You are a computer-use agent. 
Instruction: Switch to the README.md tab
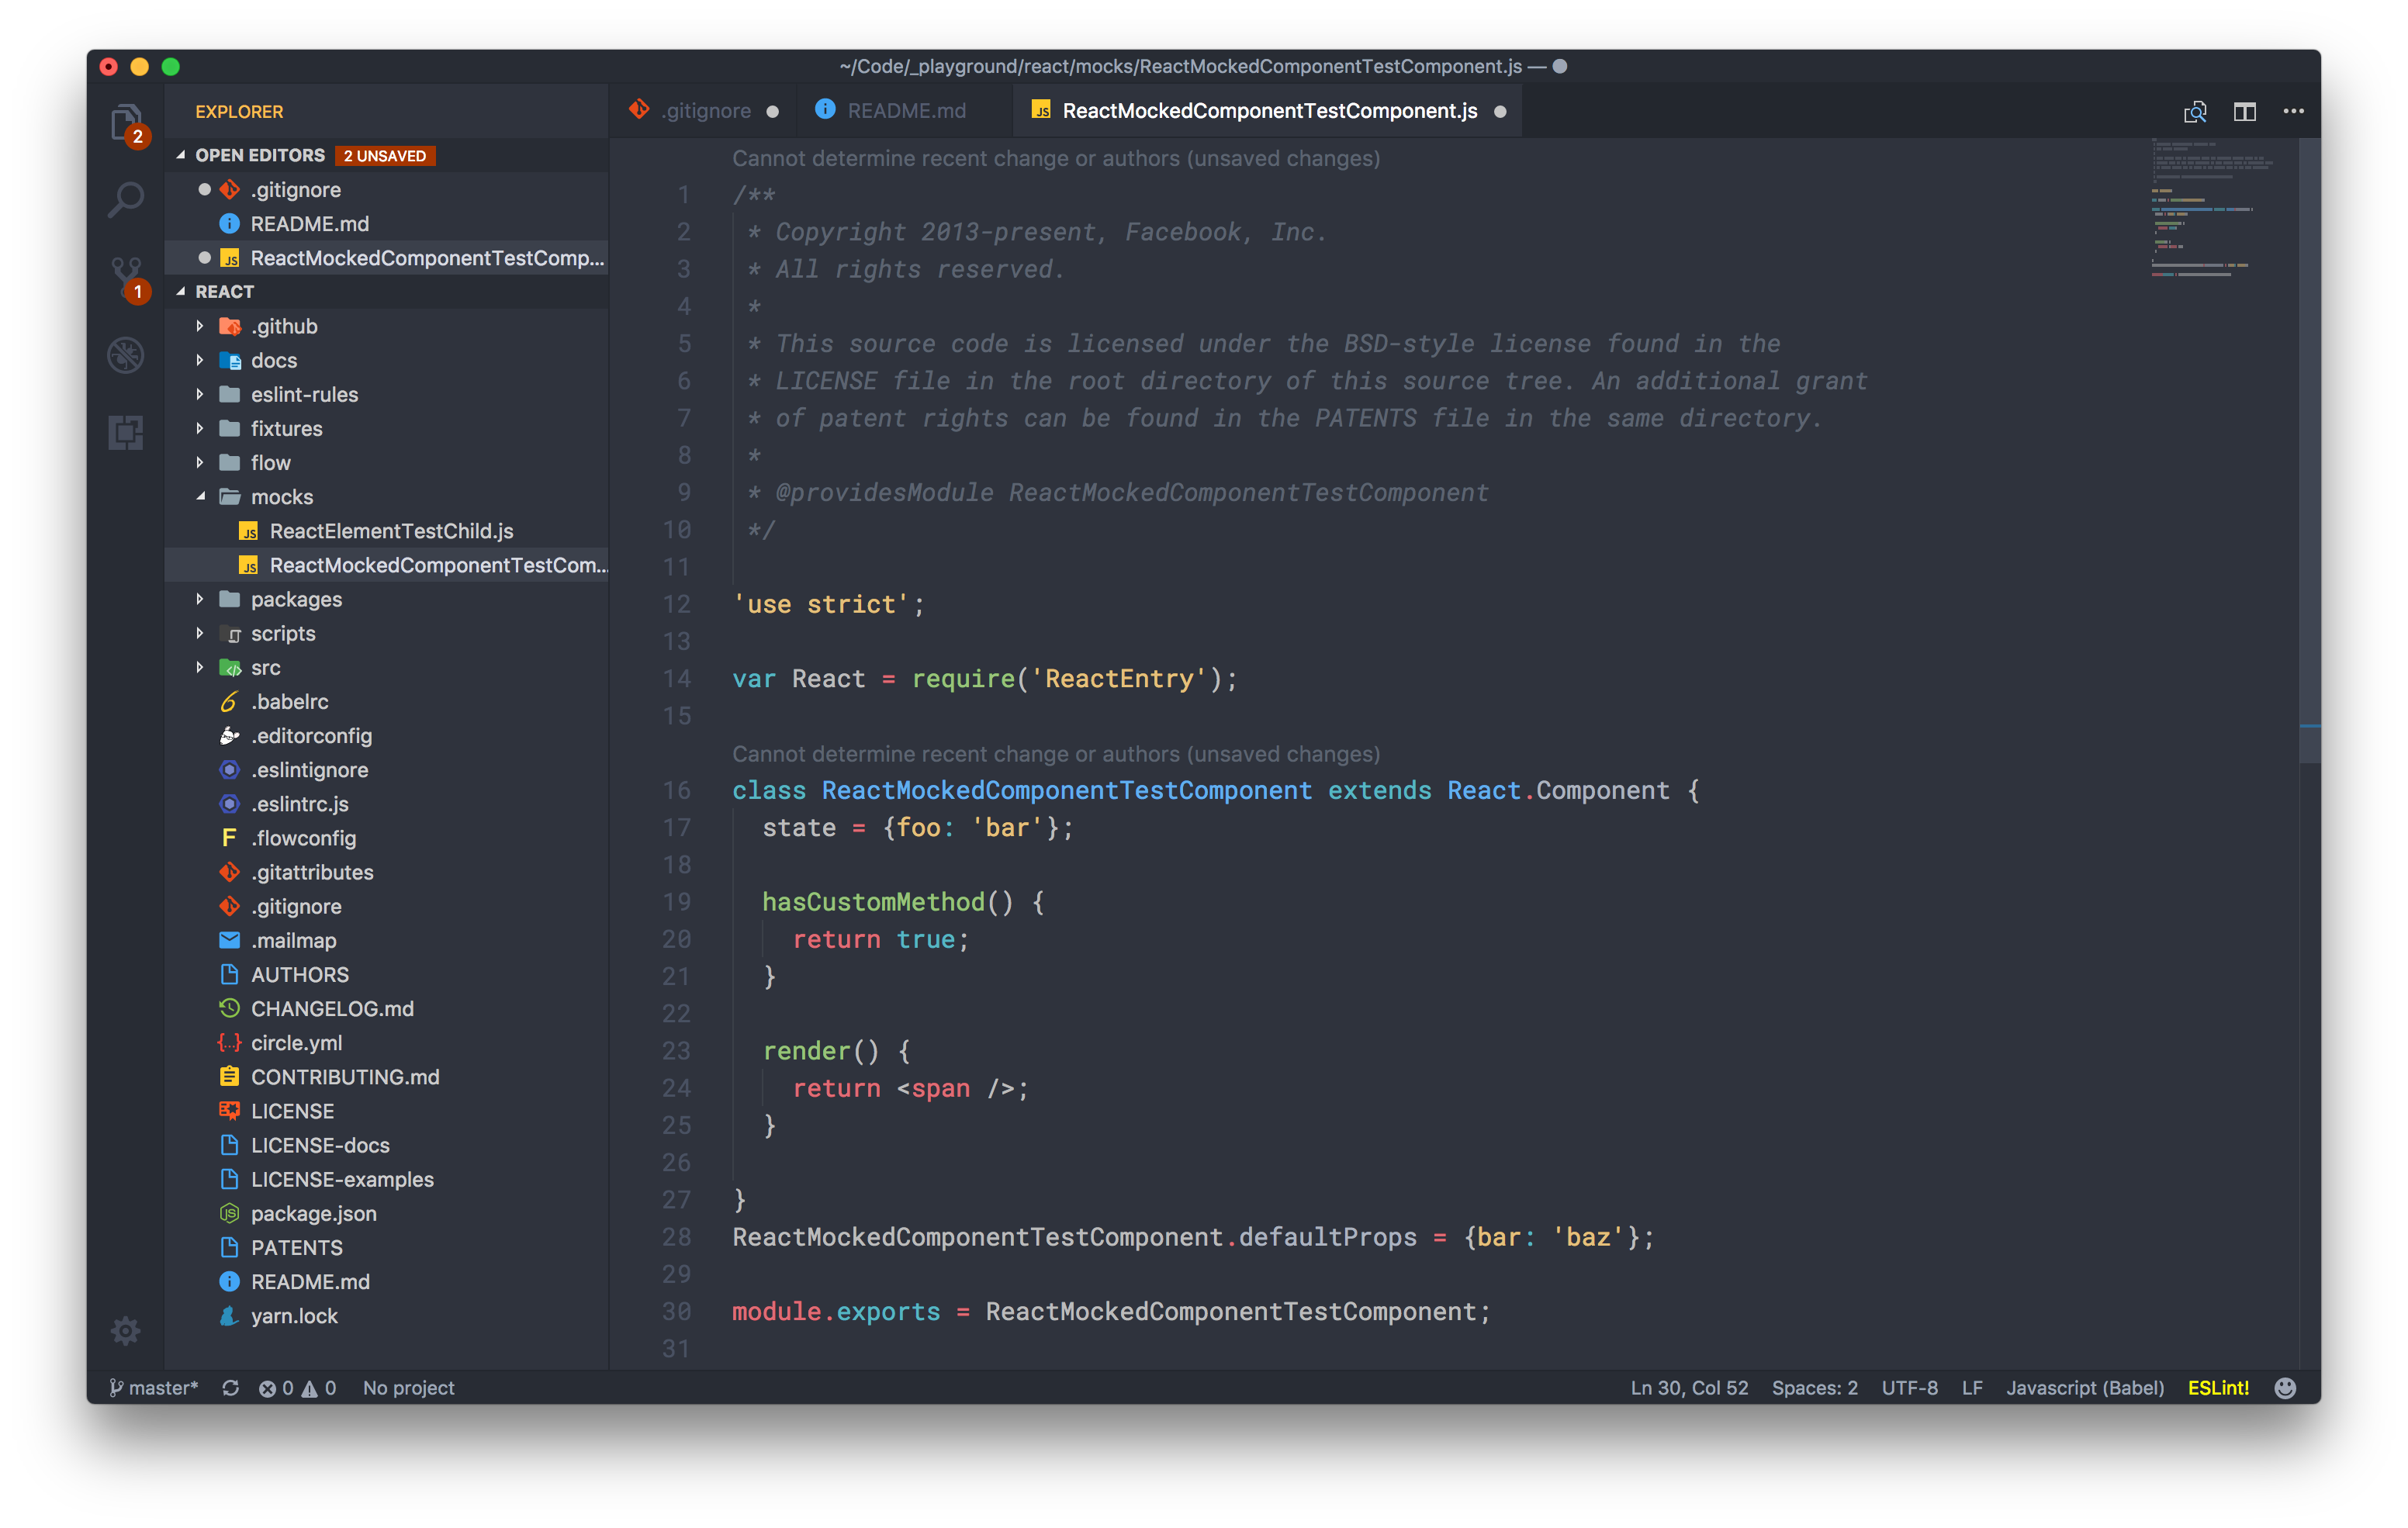[x=905, y=111]
